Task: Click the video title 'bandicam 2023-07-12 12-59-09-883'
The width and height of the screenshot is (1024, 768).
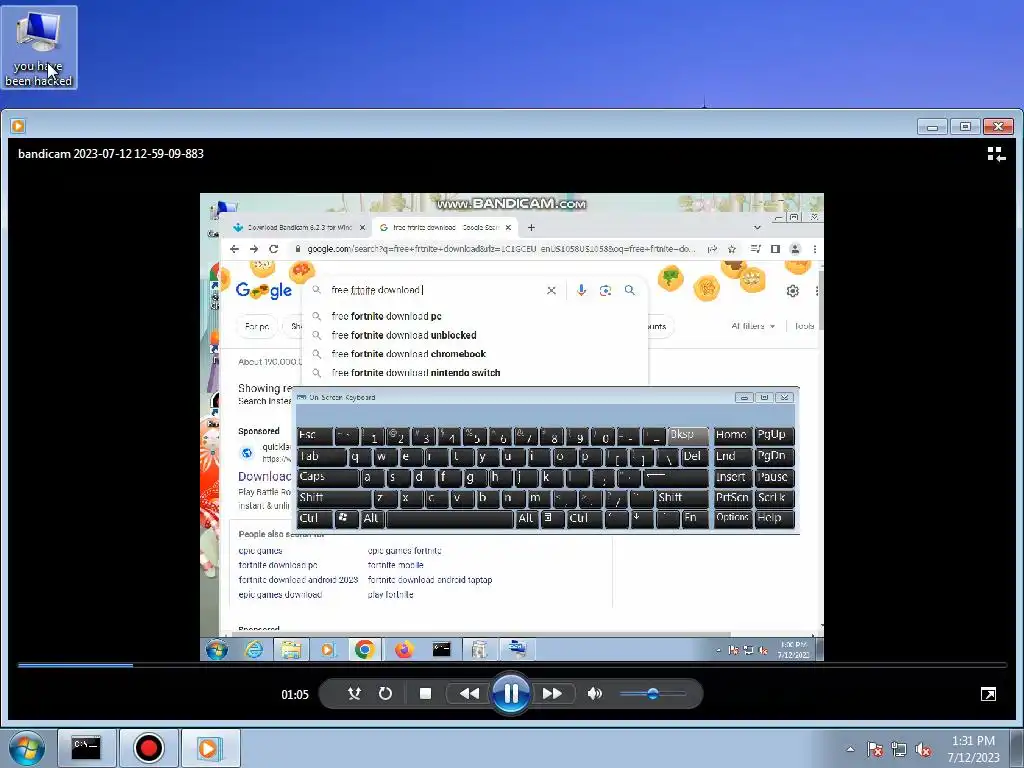Action: (111, 154)
